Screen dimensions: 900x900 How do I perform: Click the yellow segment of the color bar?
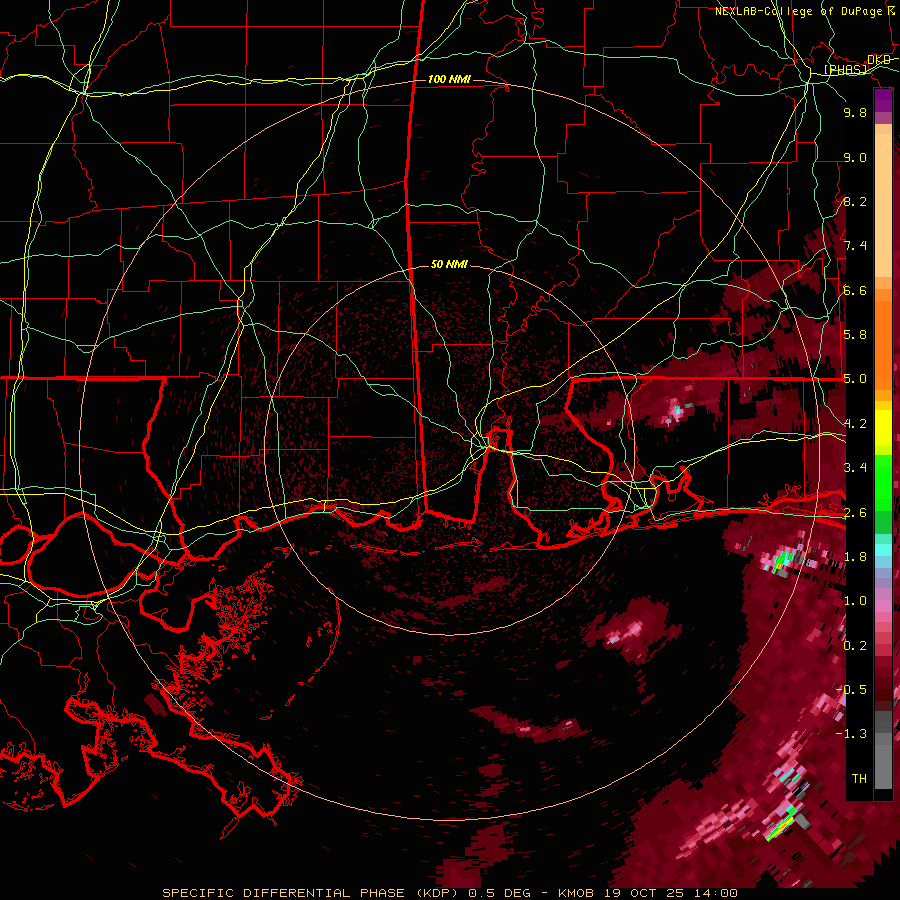point(883,428)
